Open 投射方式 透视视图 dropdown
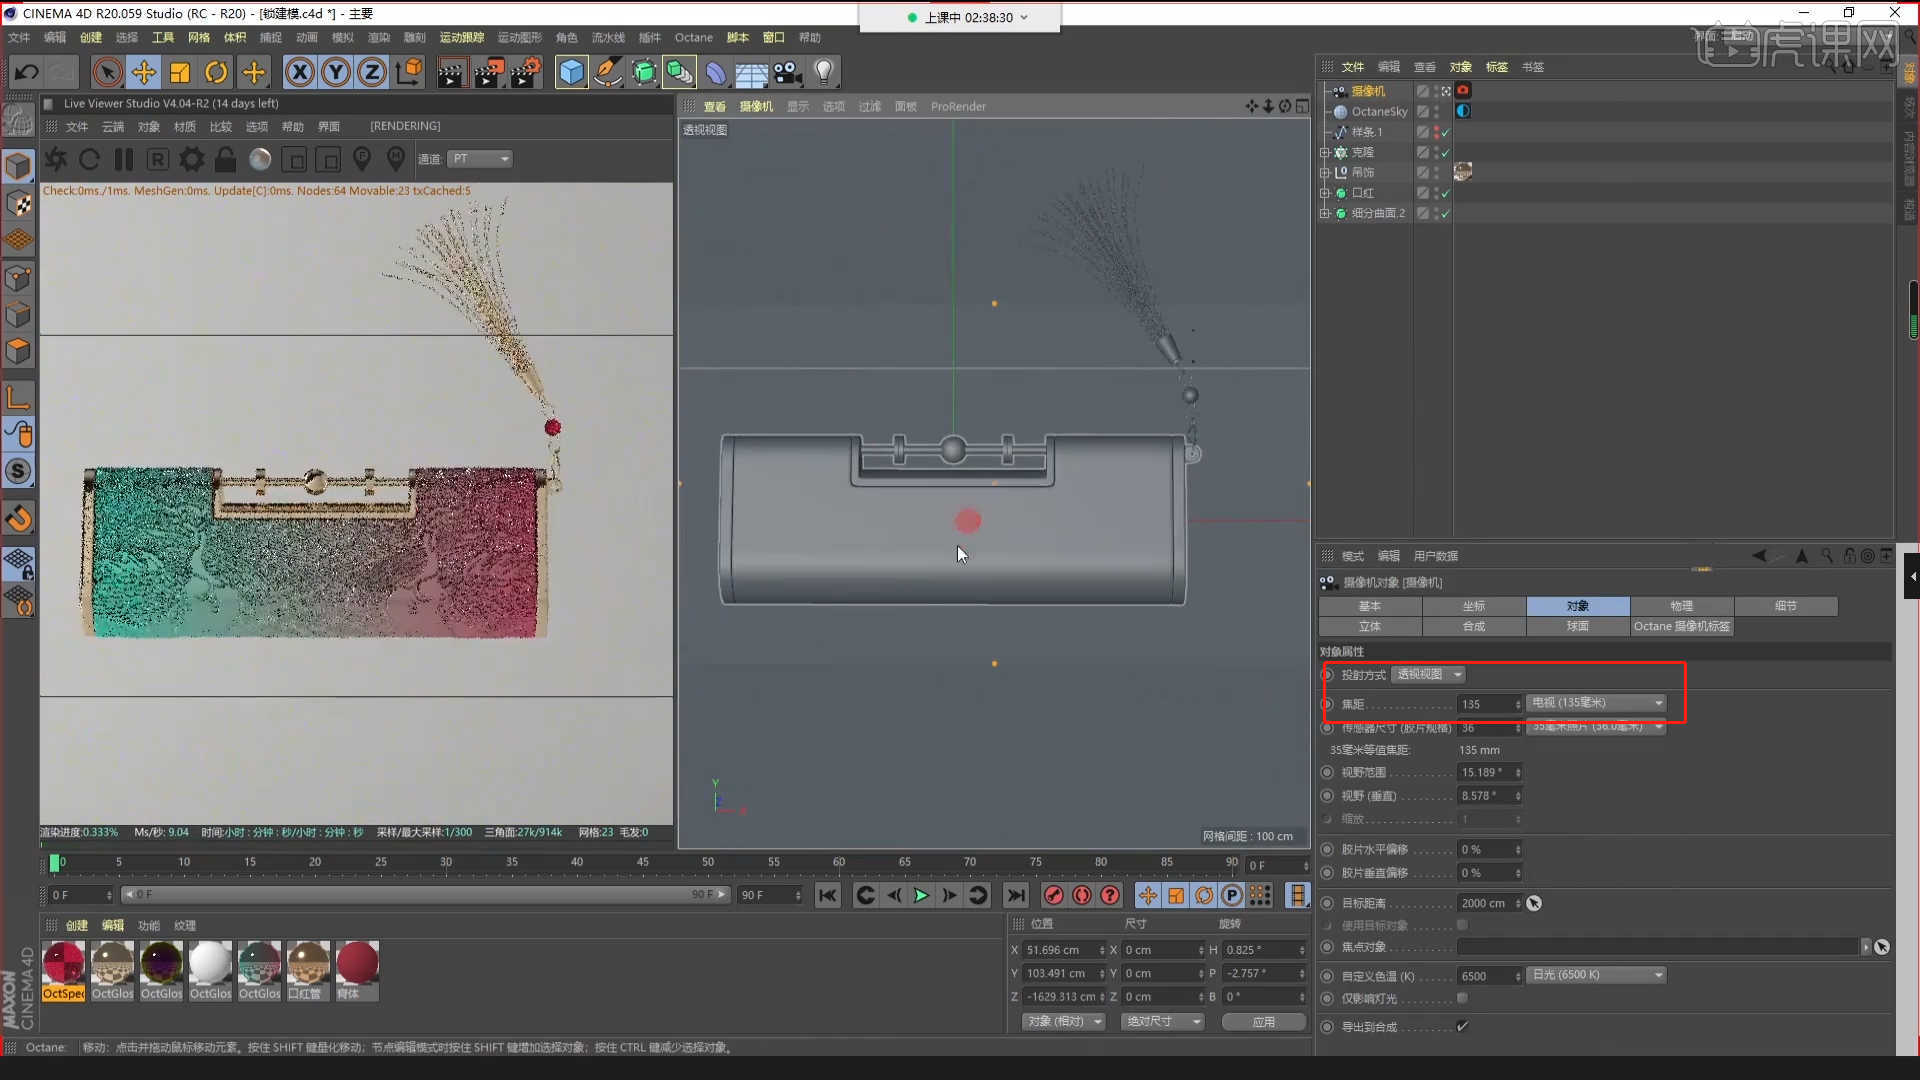Viewport: 1920px width, 1080px height. [x=1429, y=675]
